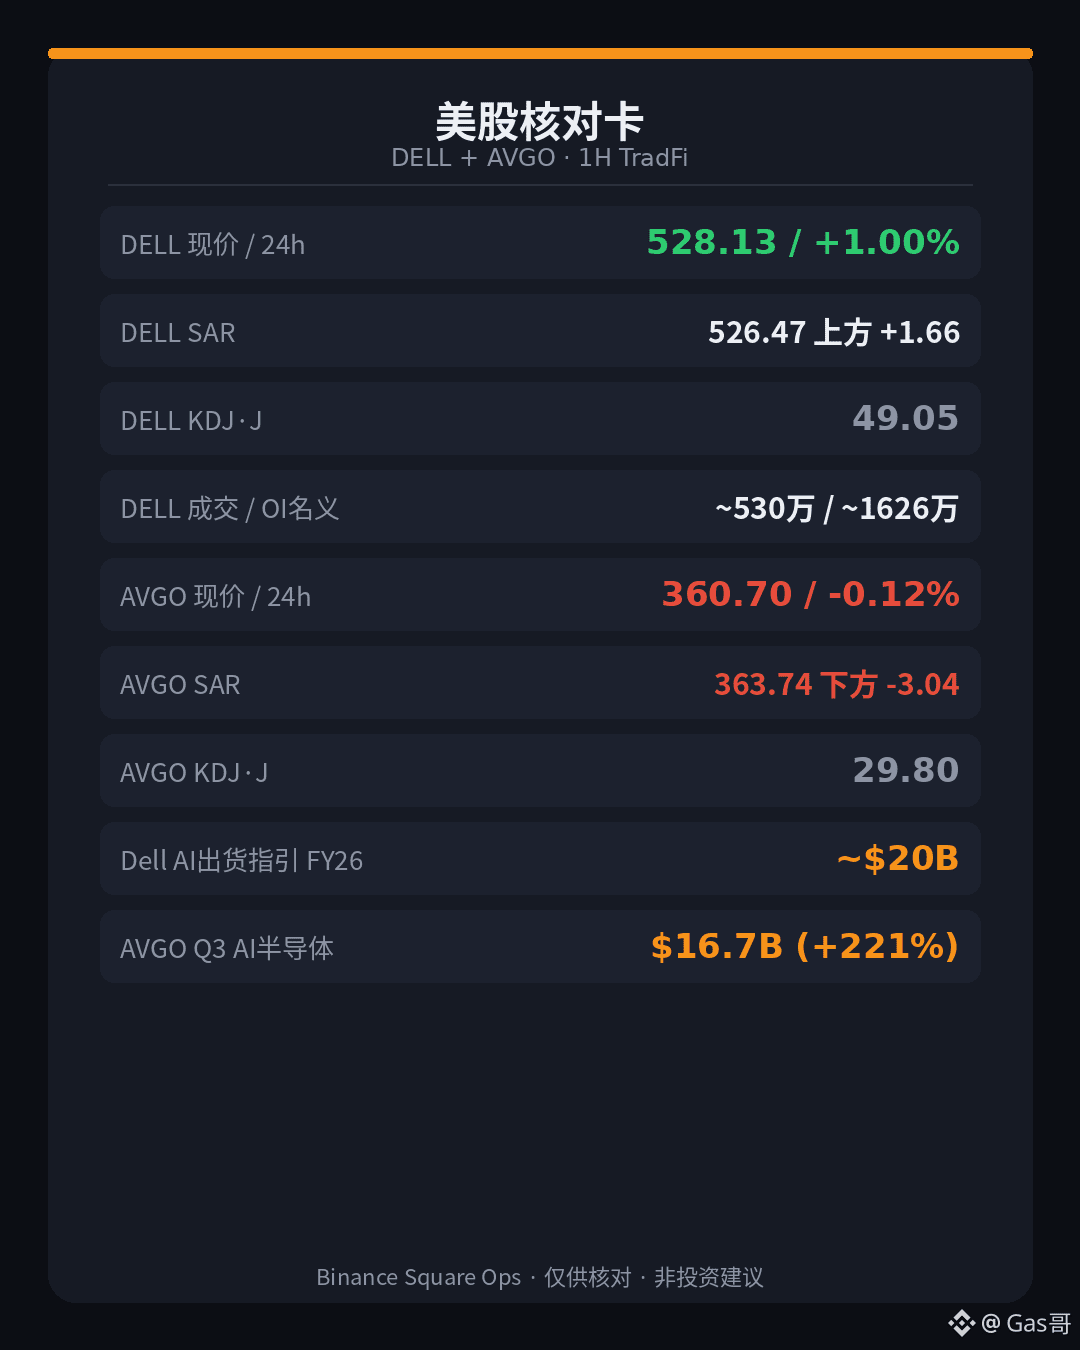
Task: Select the Dell AI出货指引 FY26 row
Action: click(x=540, y=859)
